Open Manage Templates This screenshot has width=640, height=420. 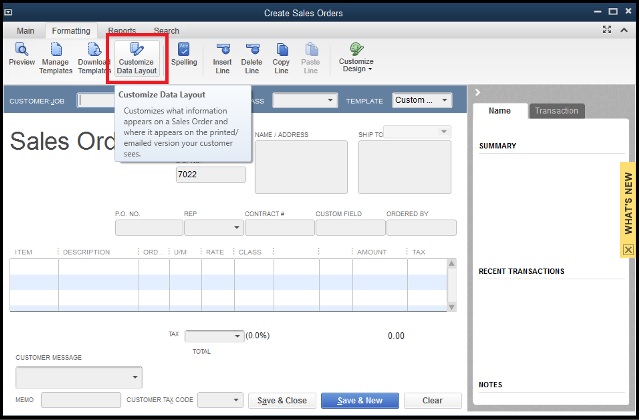point(56,58)
